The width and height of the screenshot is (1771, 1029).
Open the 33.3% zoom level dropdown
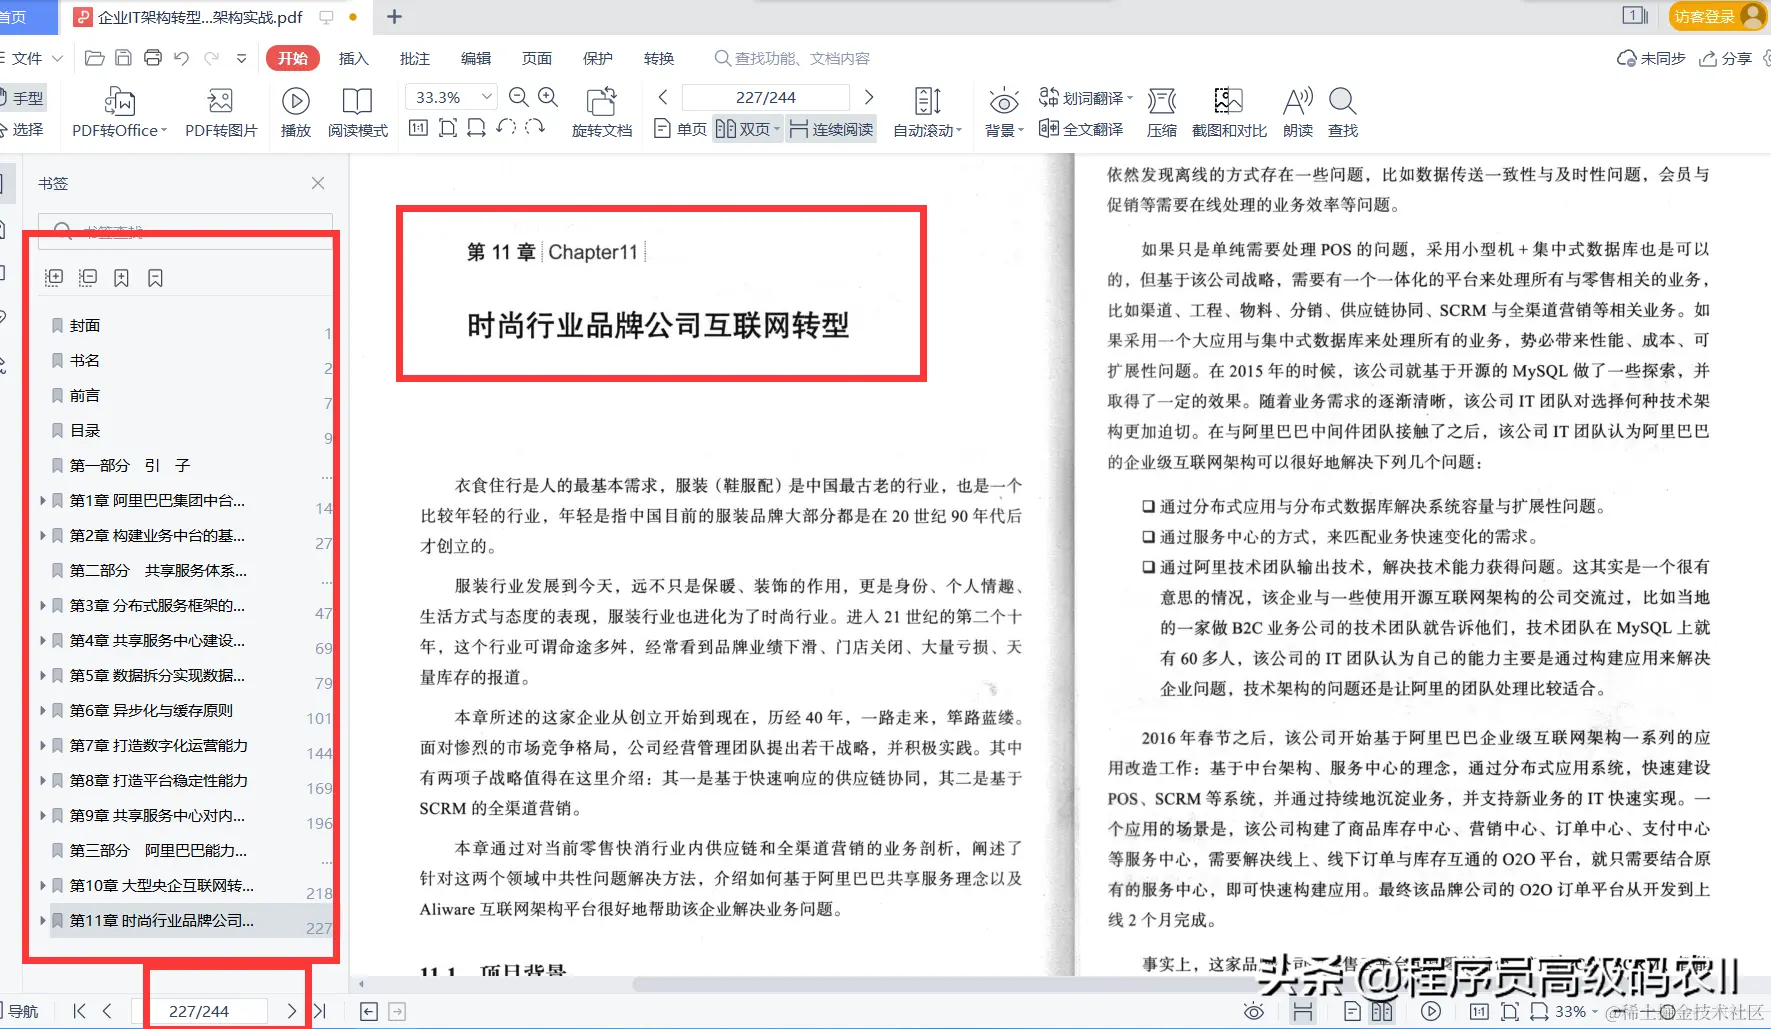coord(449,96)
